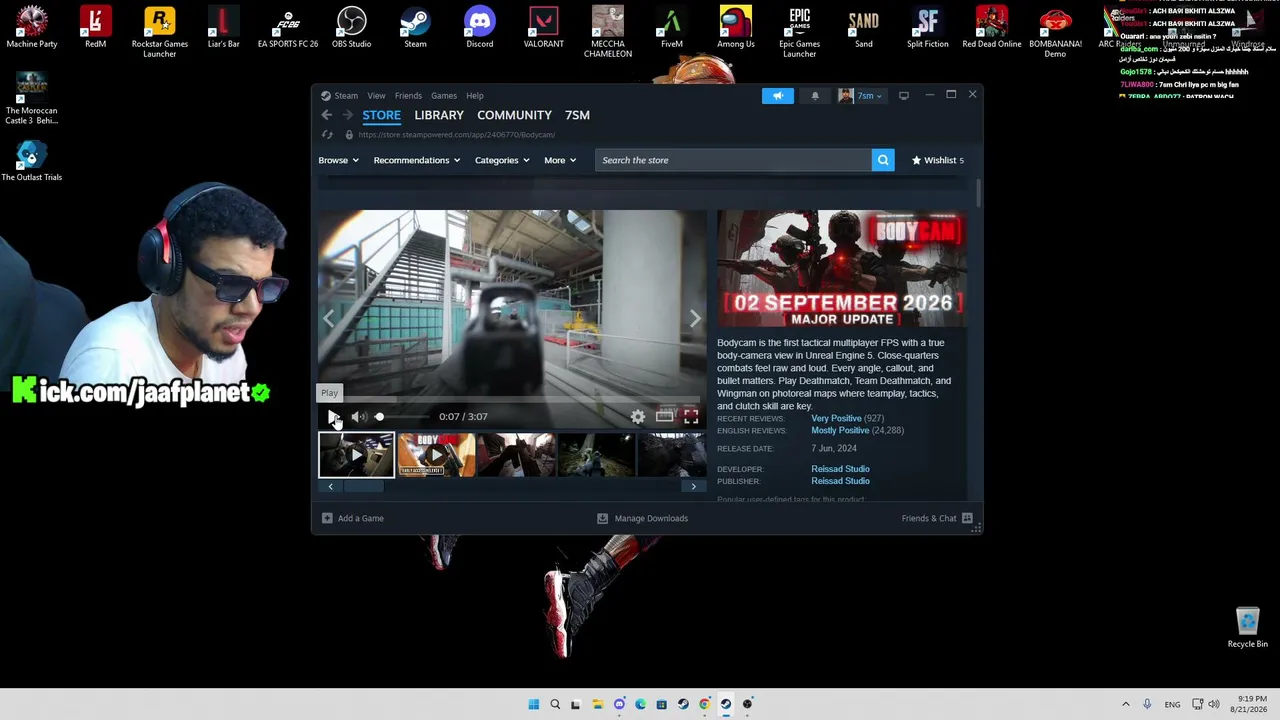
Task: Open Friends & Chat
Action: coord(937,518)
